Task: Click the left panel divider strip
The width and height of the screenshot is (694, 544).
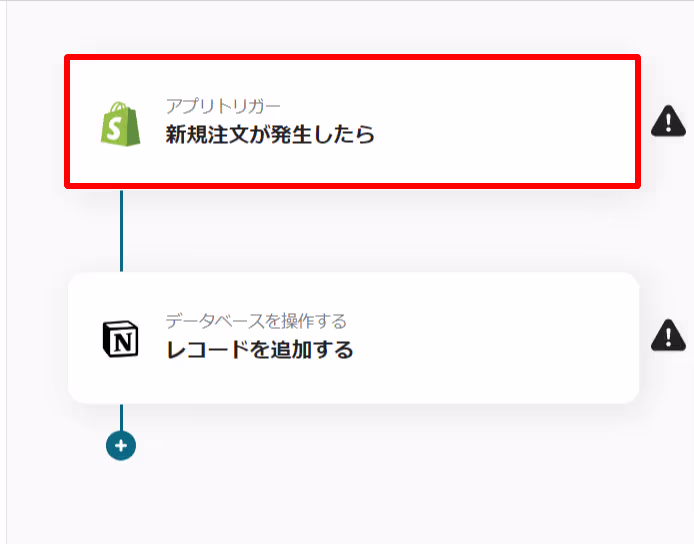Action: 4,272
